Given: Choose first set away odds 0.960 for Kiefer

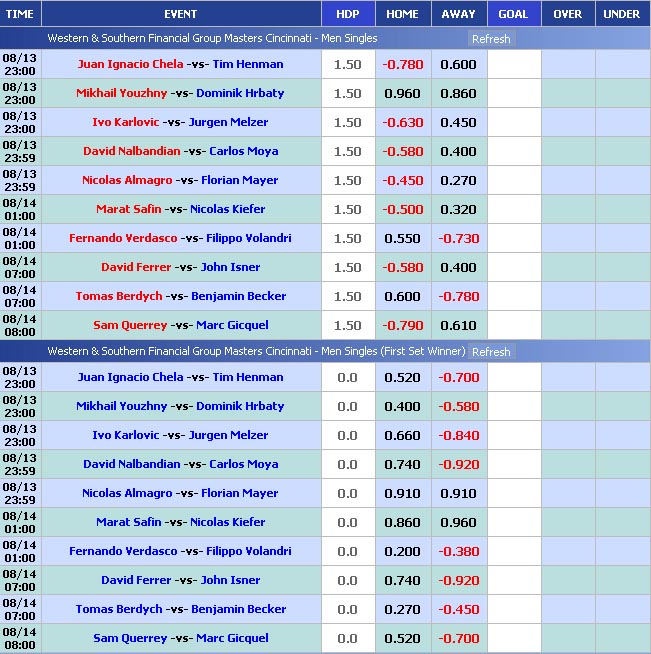Looking at the screenshot, I should tap(458, 522).
